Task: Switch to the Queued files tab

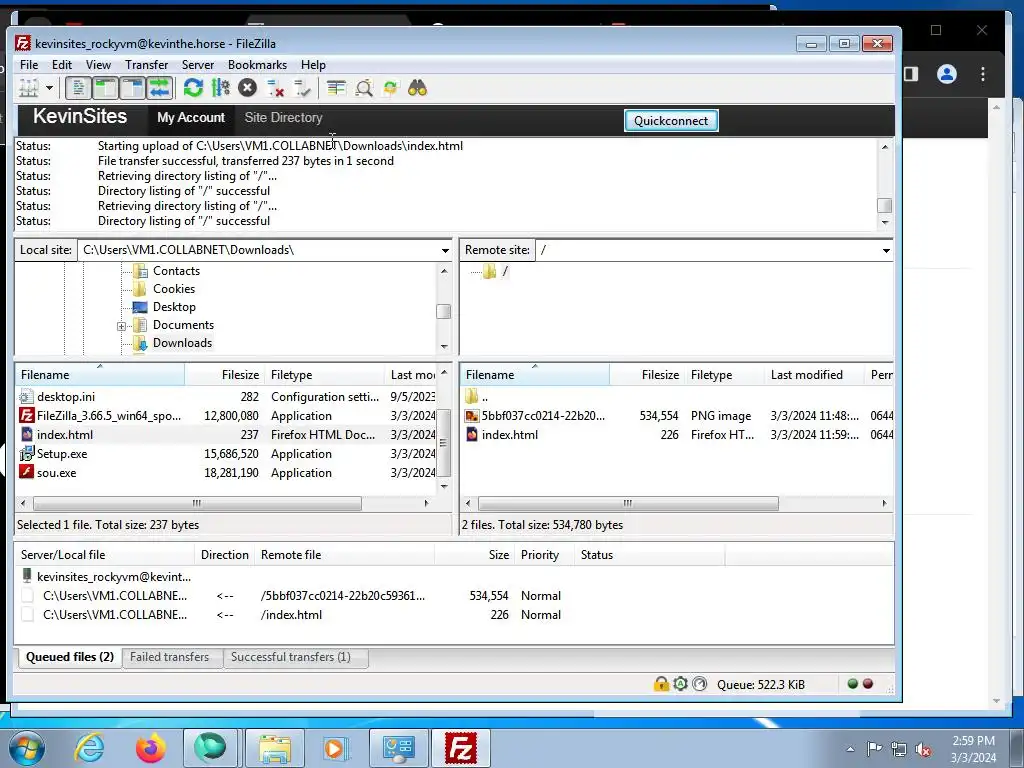Action: tap(69, 657)
